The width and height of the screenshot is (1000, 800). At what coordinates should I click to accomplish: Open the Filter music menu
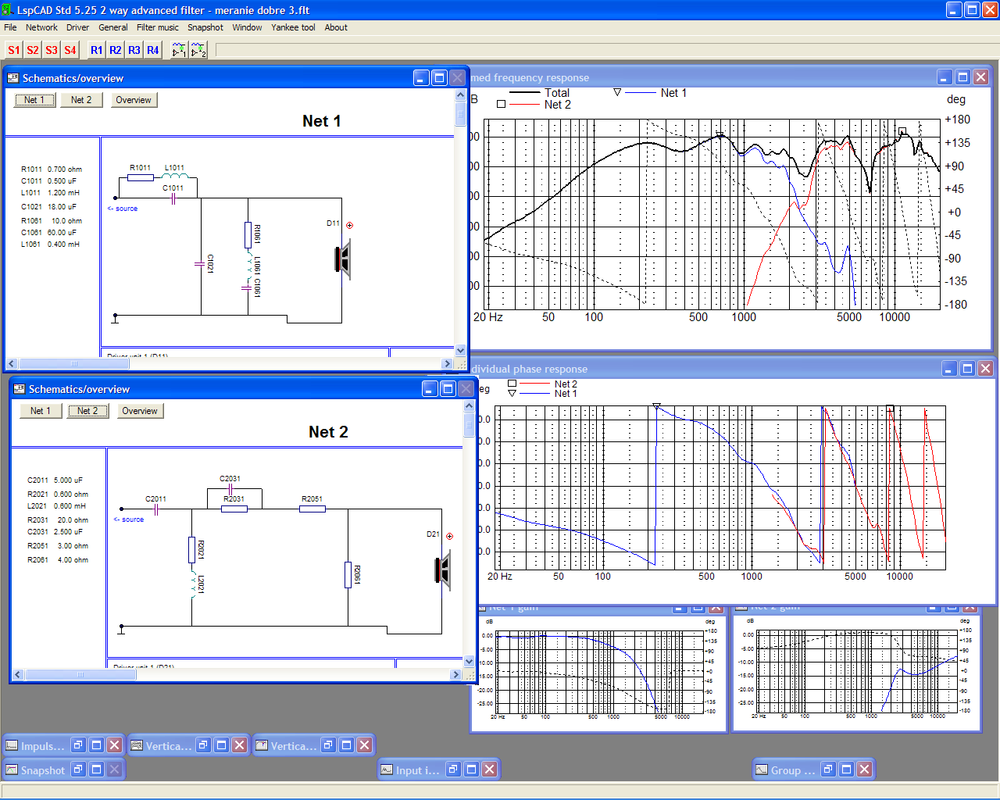point(158,27)
